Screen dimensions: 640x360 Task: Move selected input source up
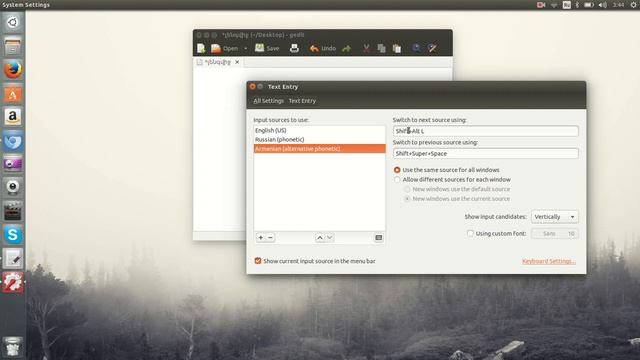point(320,238)
